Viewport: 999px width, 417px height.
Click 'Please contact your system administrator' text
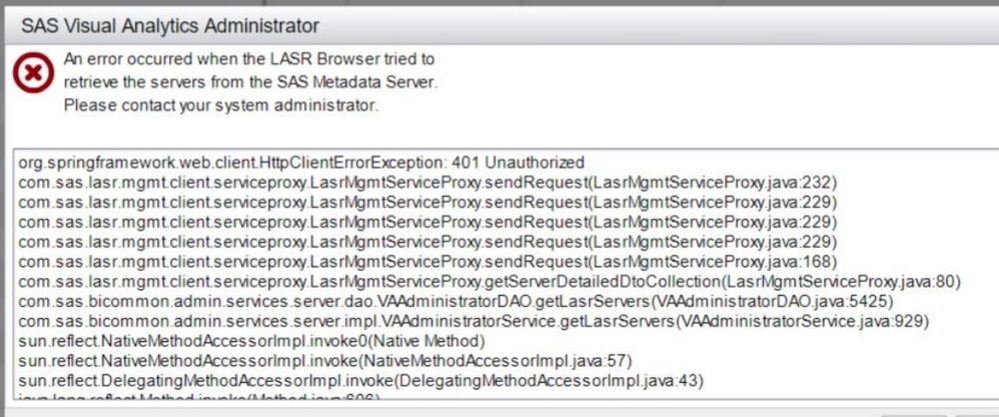coord(220,104)
